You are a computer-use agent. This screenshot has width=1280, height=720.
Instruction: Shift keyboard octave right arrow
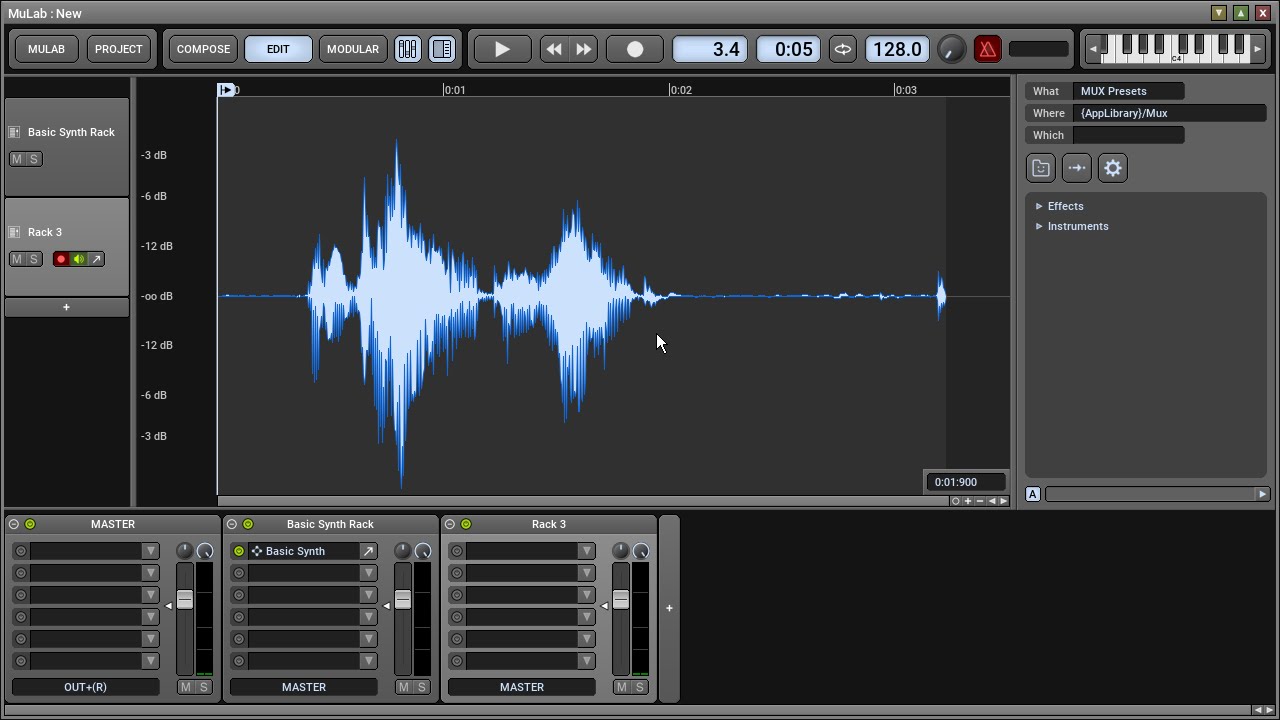point(1257,48)
